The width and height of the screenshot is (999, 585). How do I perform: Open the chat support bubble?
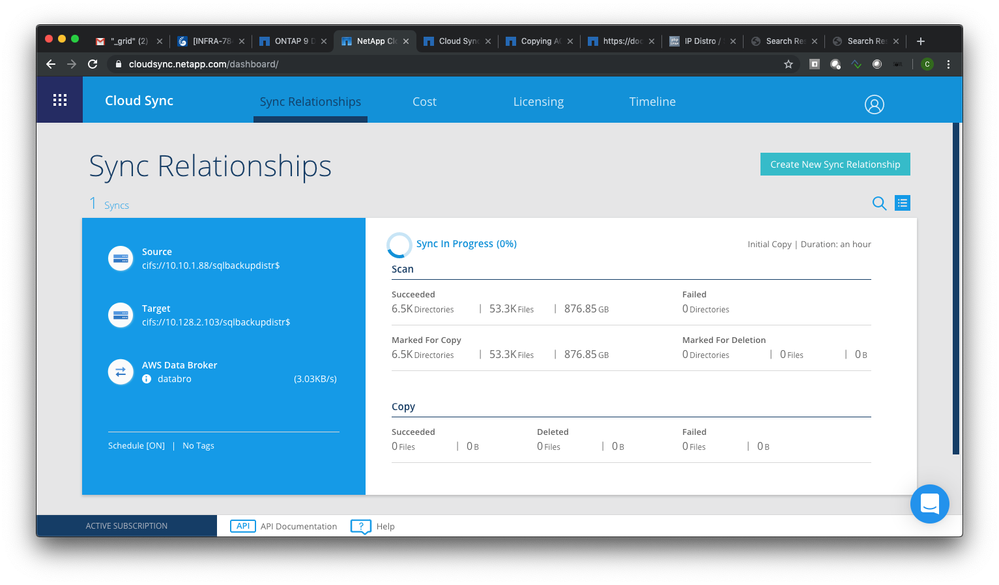[x=930, y=504]
